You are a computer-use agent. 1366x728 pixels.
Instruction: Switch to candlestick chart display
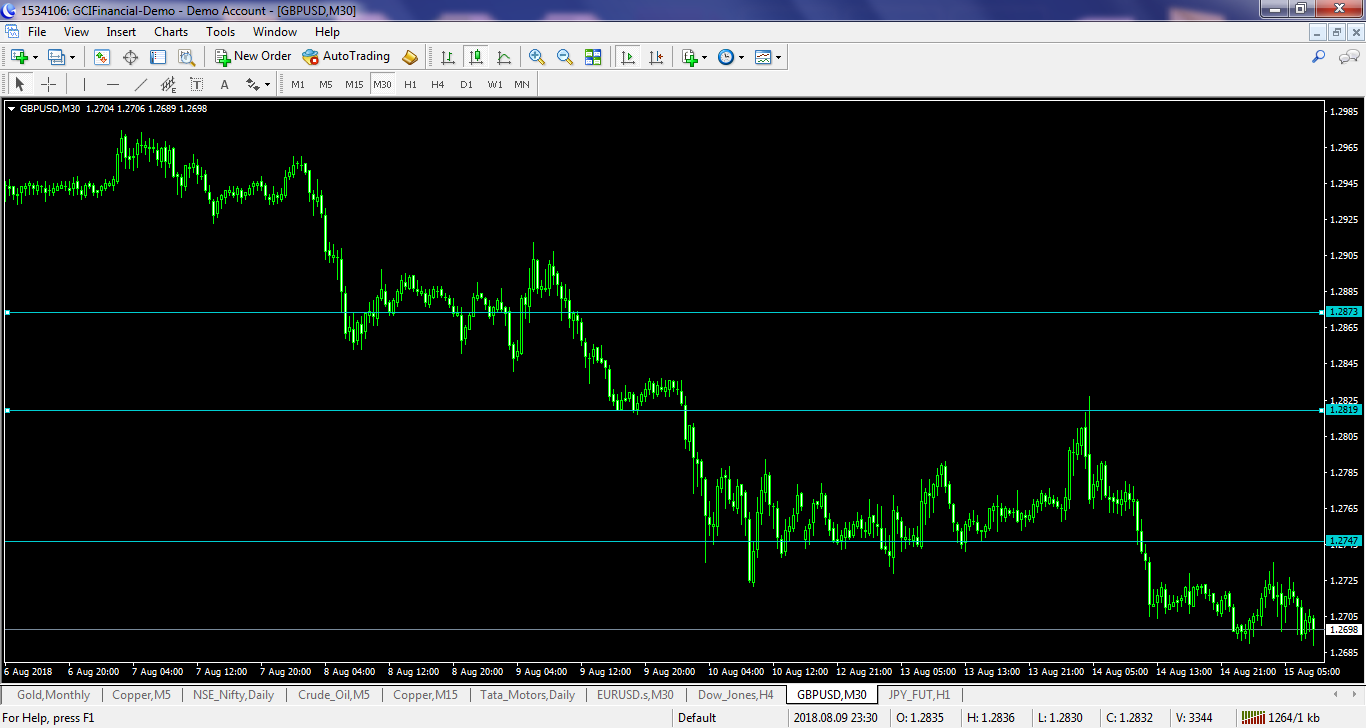point(476,57)
